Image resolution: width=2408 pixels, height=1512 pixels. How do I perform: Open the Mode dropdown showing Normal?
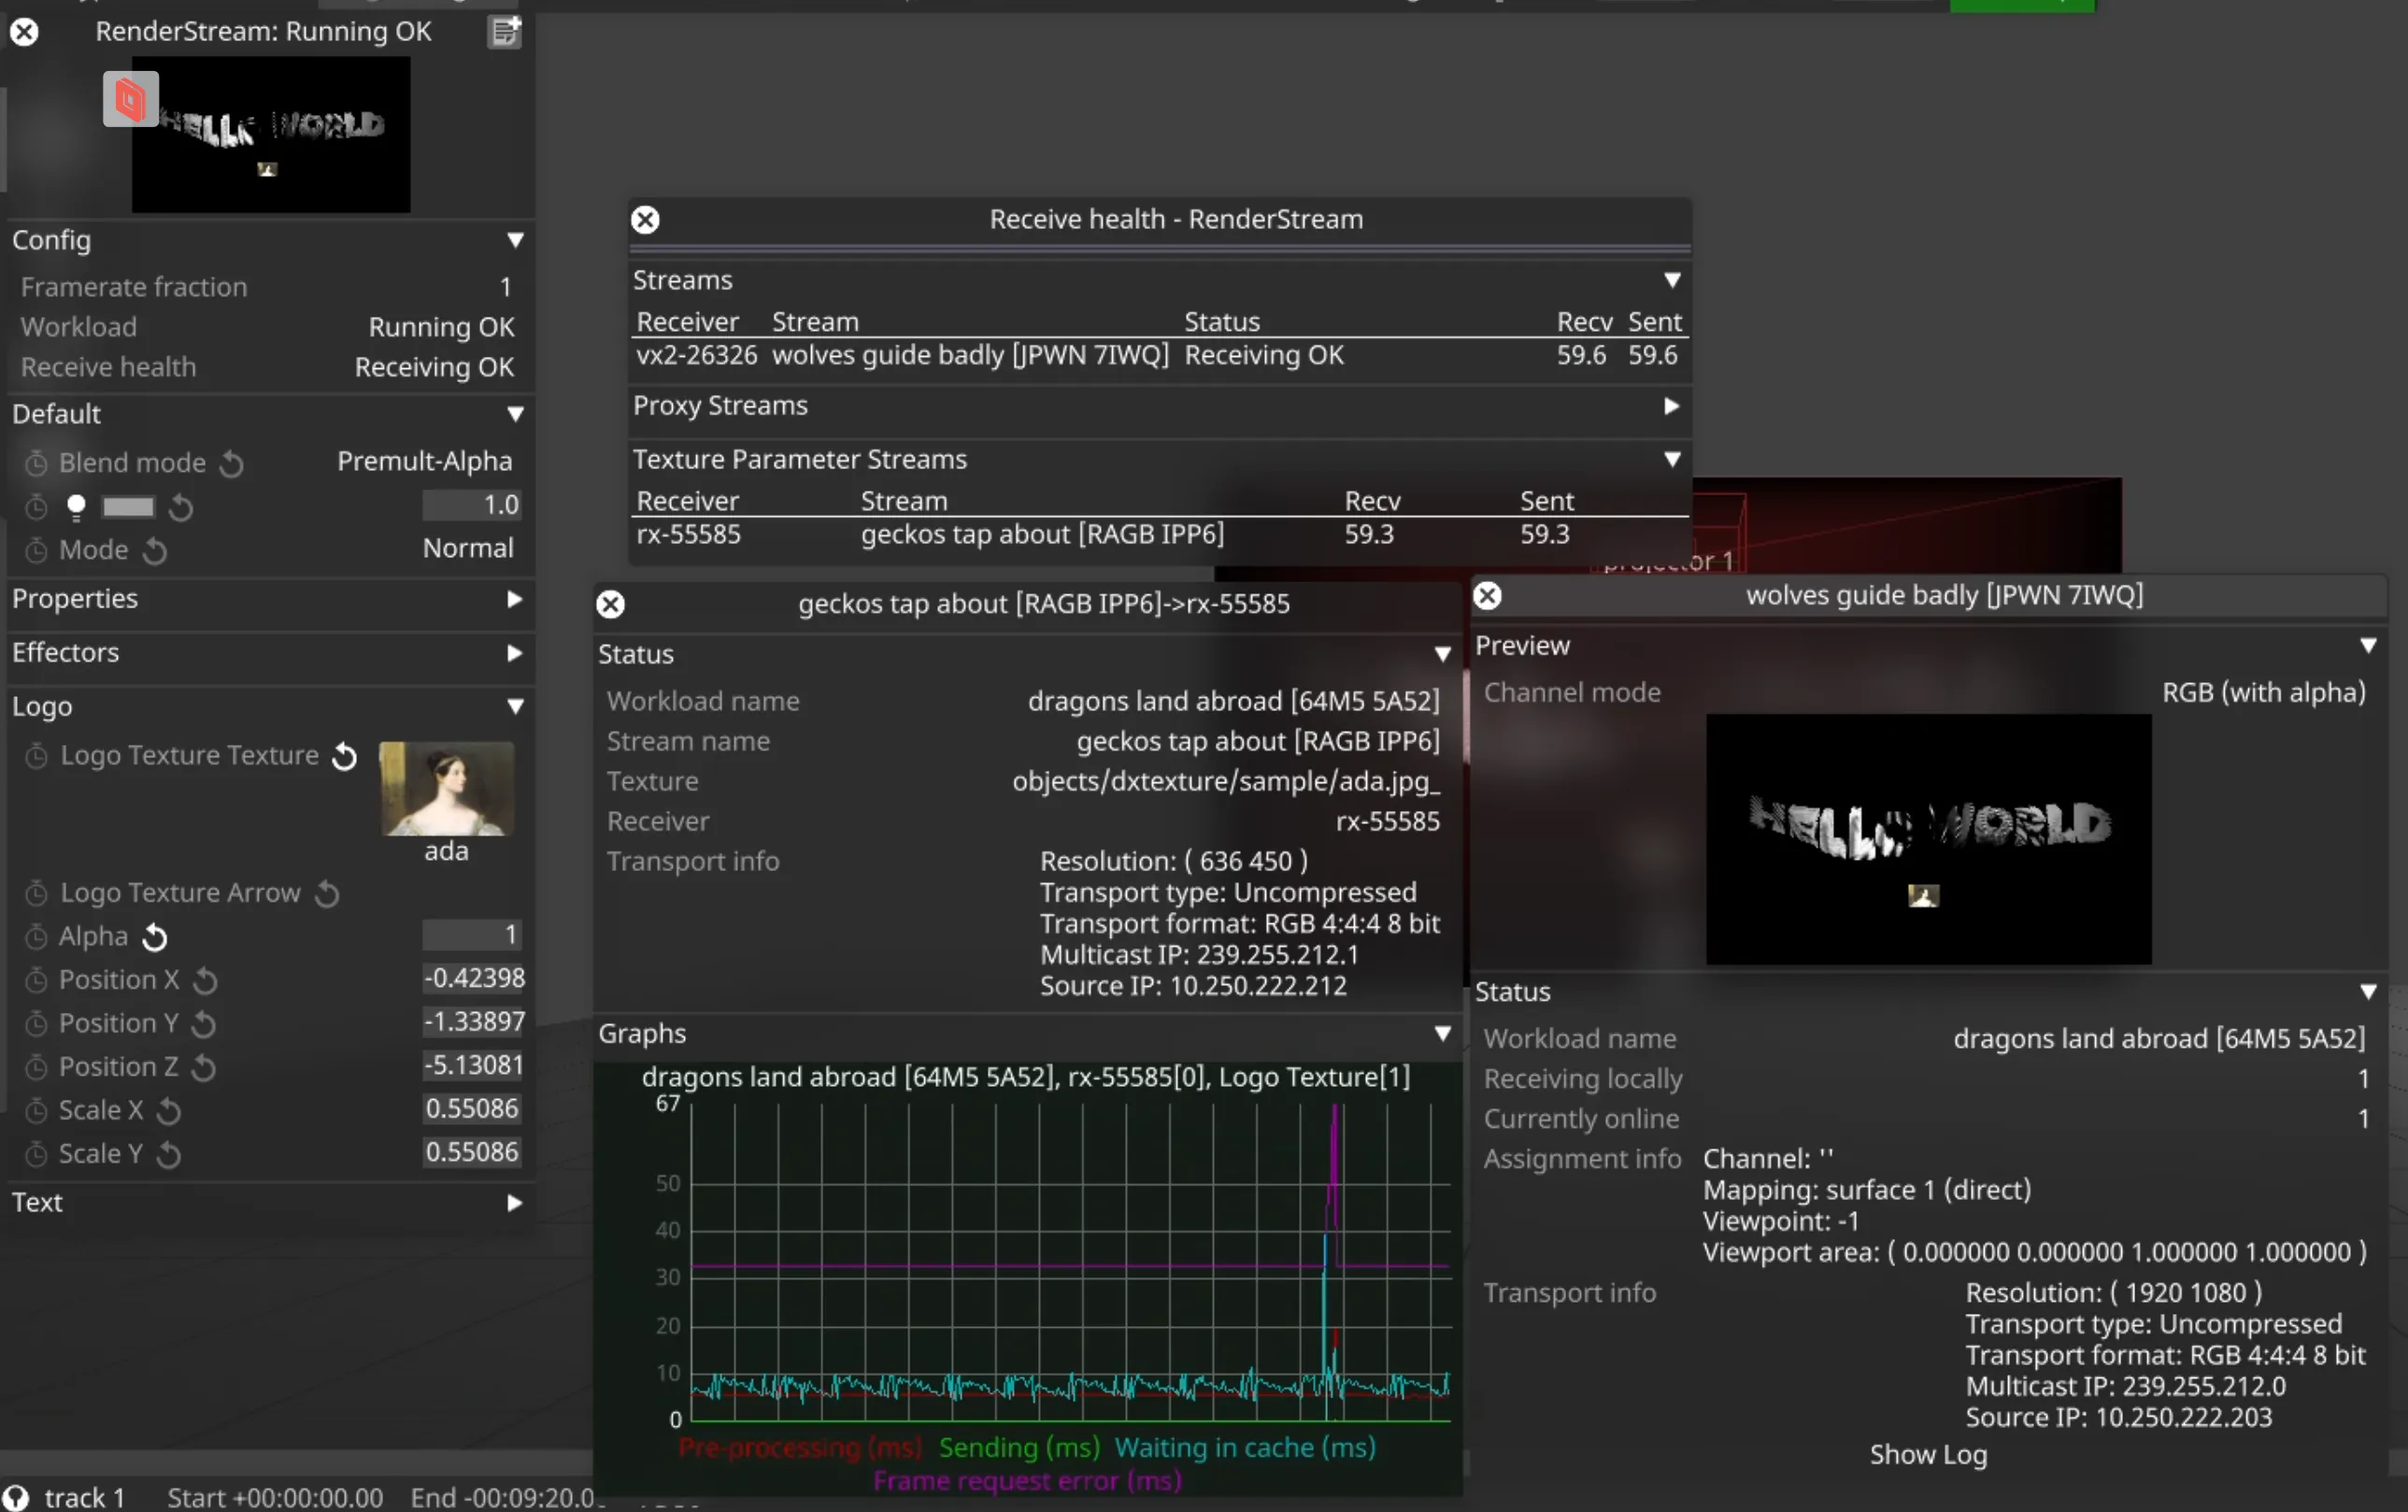click(x=468, y=548)
